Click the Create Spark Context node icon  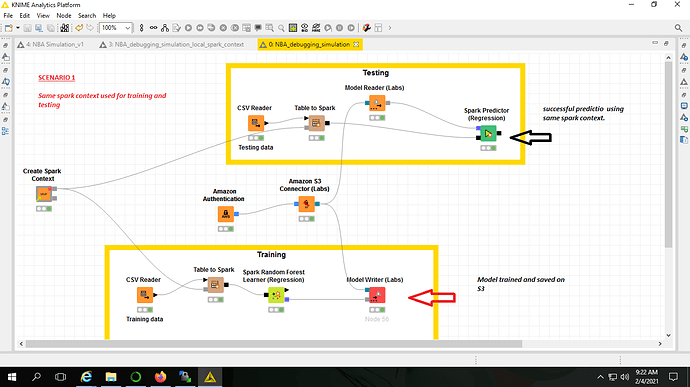(44, 194)
